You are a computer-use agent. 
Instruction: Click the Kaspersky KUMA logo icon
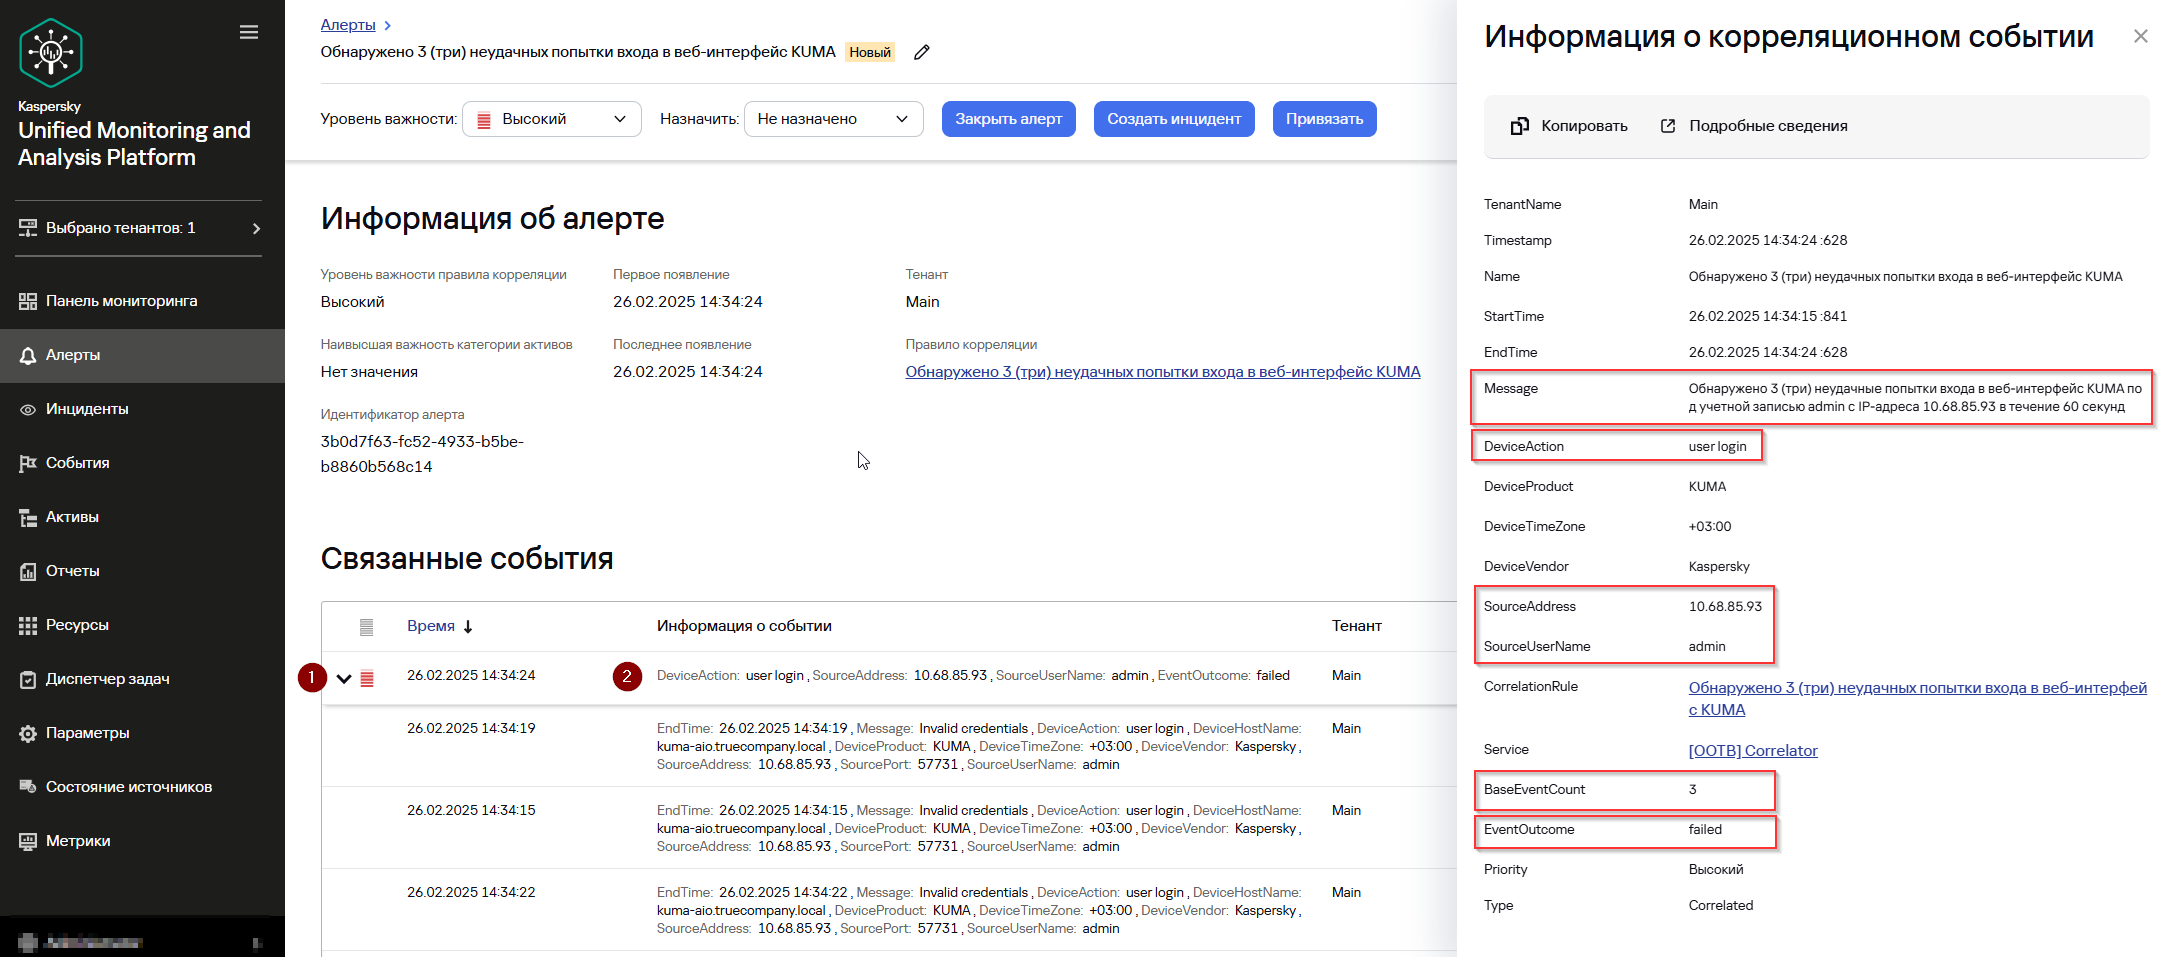click(50, 52)
